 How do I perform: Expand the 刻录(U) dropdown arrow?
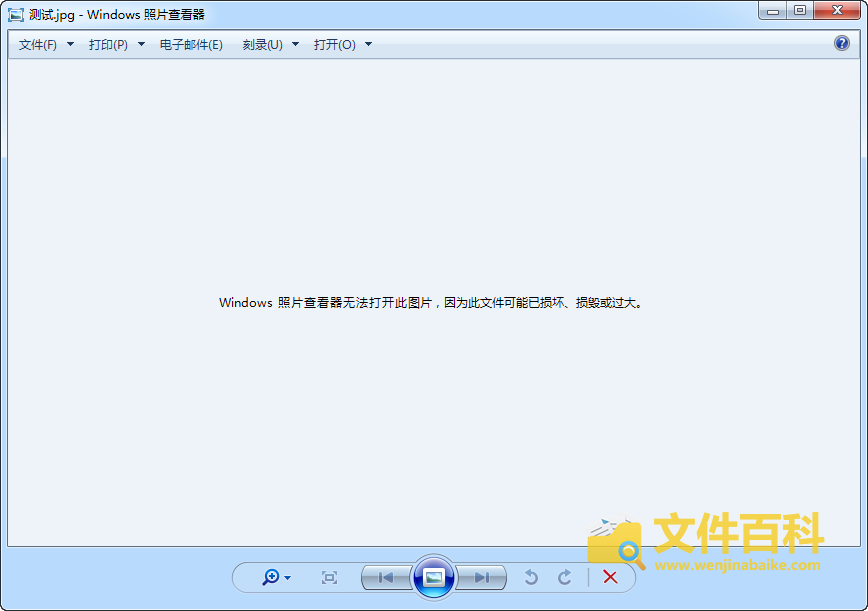click(x=295, y=44)
